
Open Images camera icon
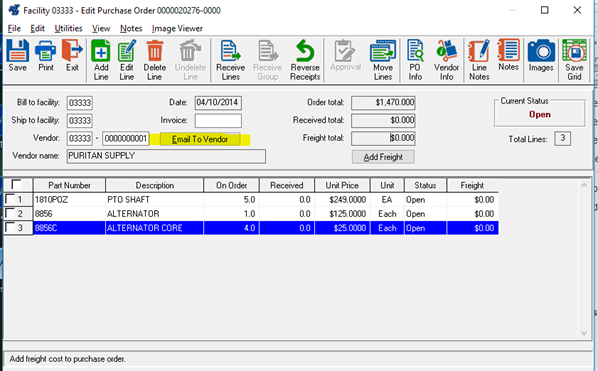click(x=541, y=55)
